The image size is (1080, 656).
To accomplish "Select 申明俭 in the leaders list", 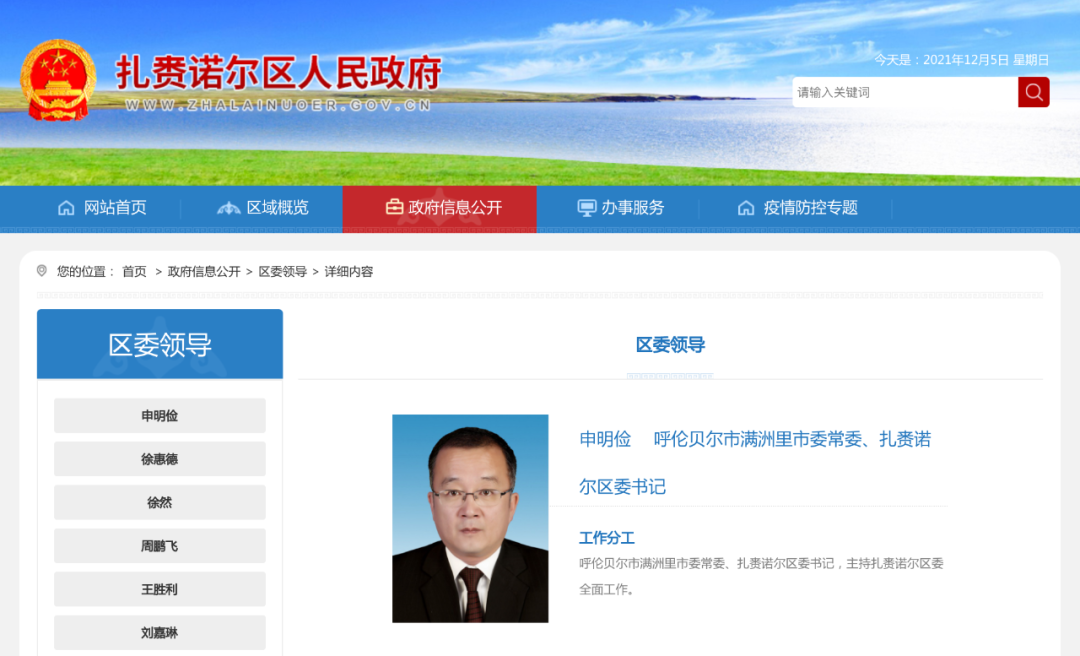I will tap(160, 416).
